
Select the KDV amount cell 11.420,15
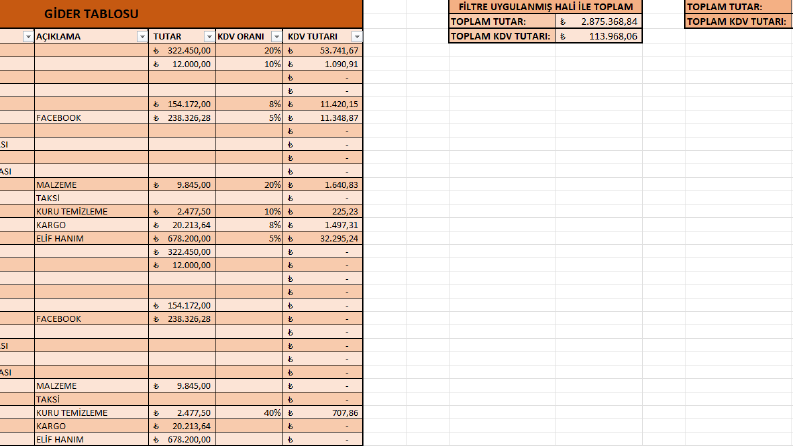tap(323, 104)
